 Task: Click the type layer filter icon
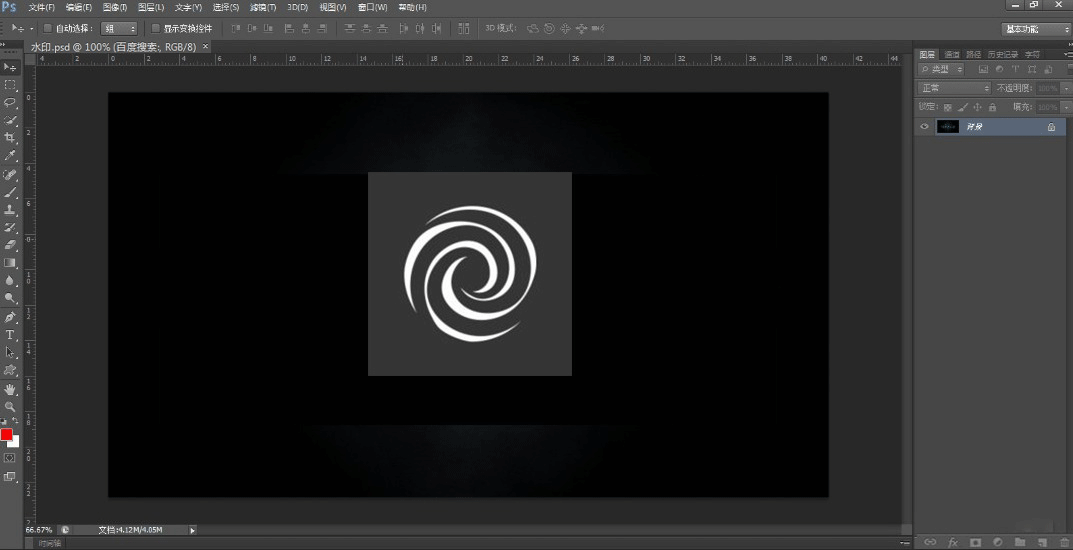coord(1016,69)
